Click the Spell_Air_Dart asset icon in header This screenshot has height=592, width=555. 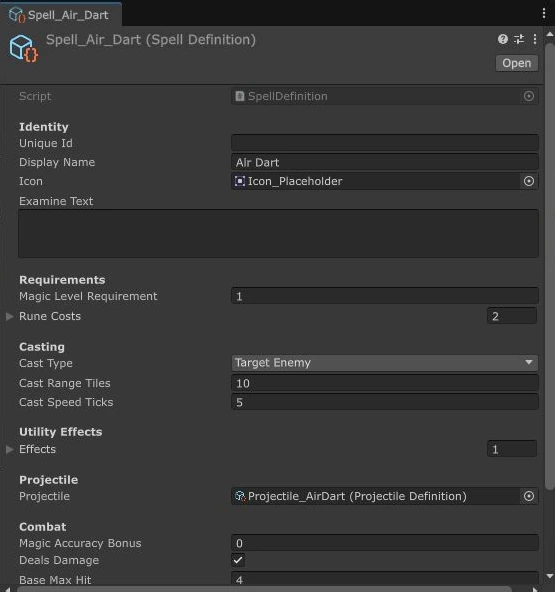coord(23,48)
